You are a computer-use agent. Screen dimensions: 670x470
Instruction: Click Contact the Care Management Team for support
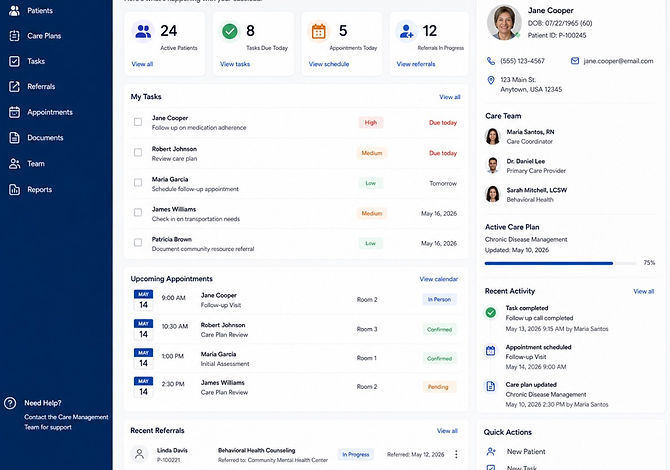66,422
